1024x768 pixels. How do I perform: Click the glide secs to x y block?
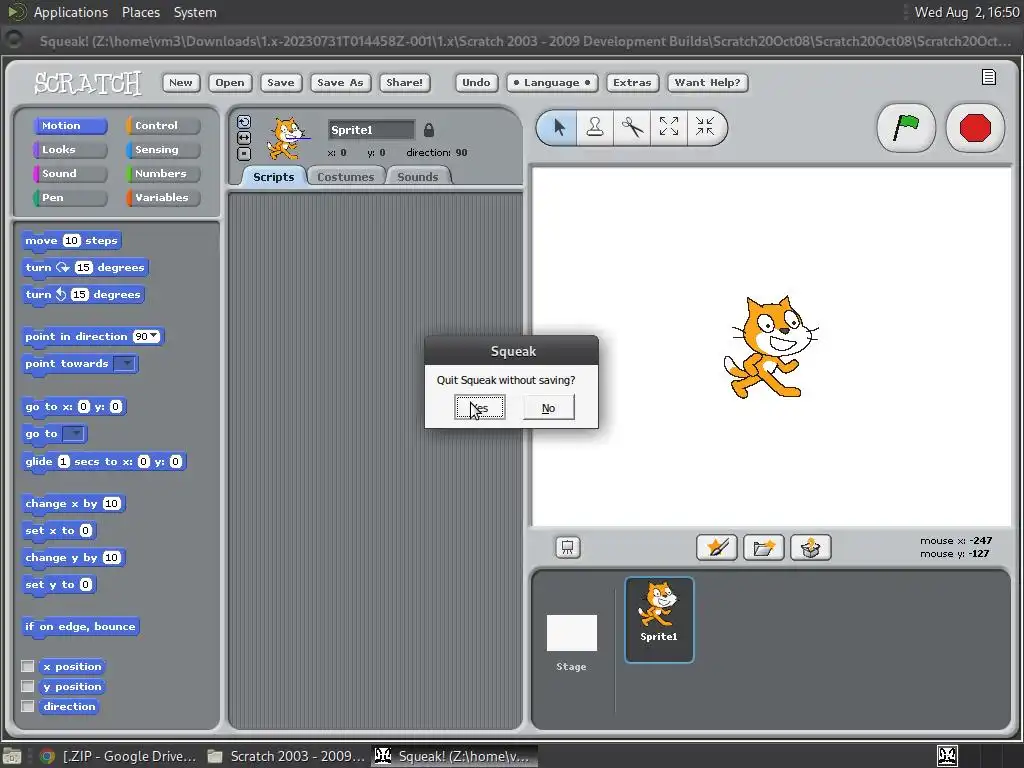click(104, 462)
